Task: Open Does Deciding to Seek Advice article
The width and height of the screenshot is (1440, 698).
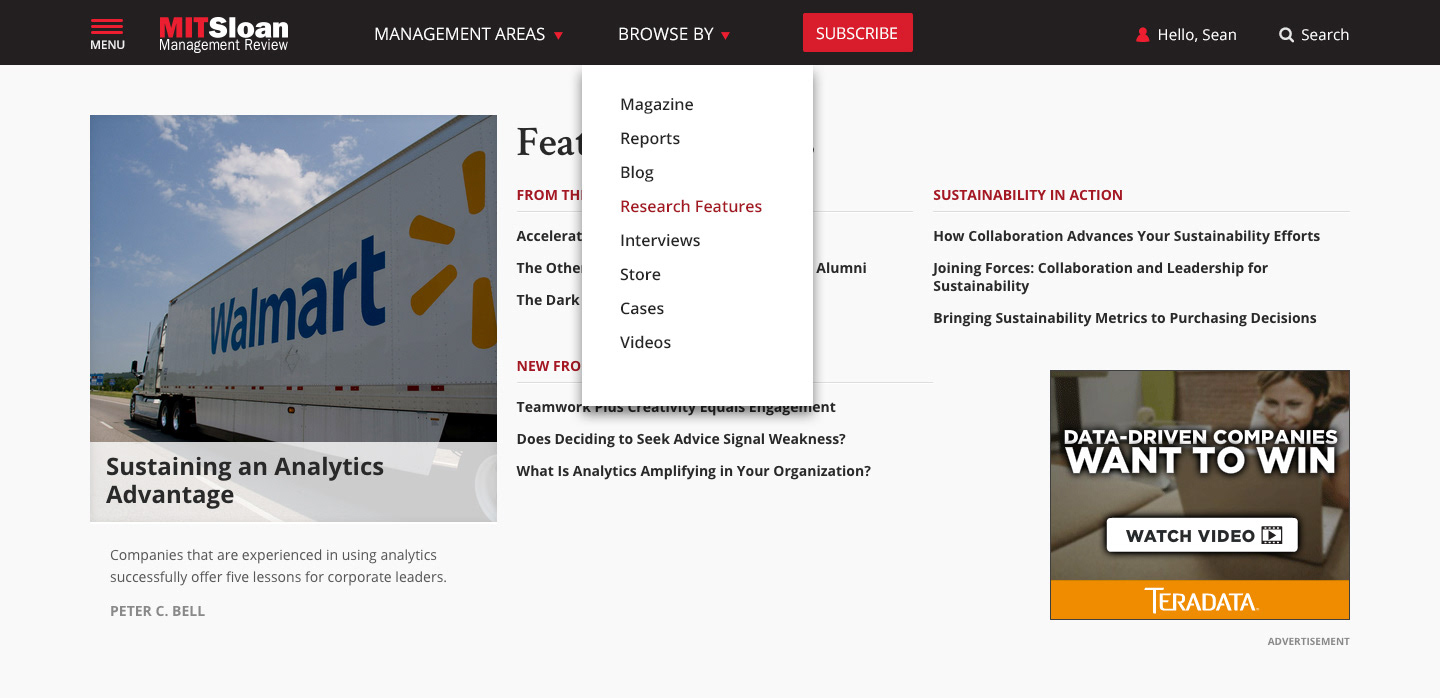Action: pyautogui.click(x=681, y=439)
